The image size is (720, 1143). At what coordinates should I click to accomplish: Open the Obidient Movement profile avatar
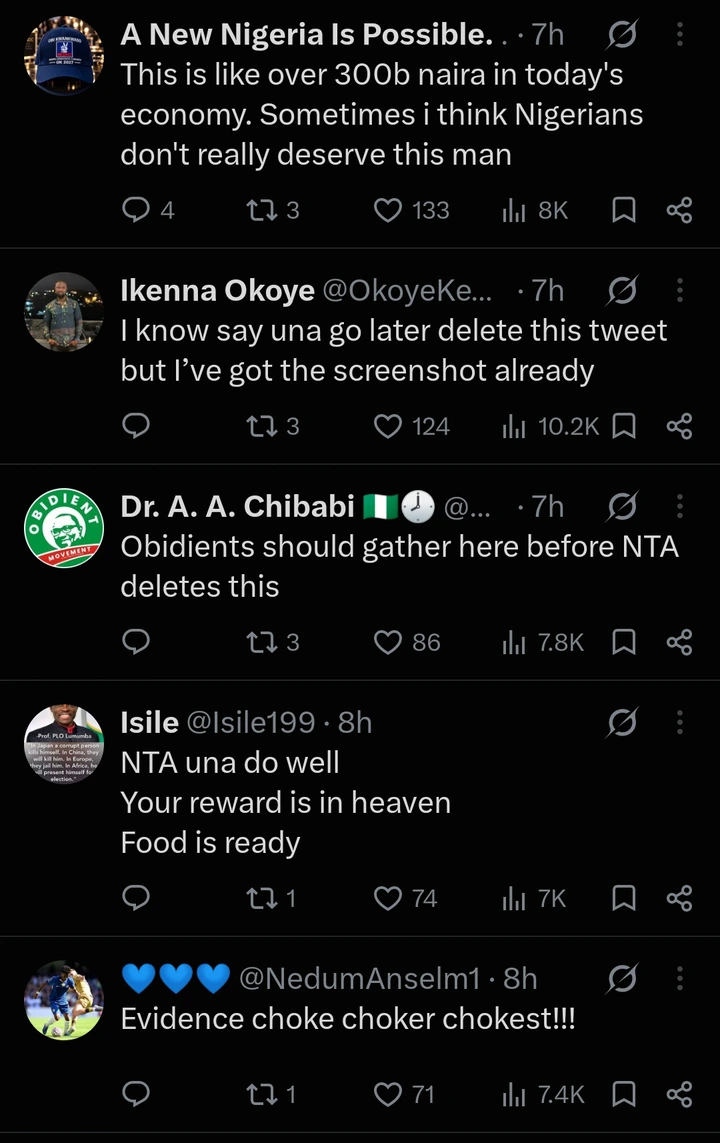pyautogui.click(x=64, y=528)
